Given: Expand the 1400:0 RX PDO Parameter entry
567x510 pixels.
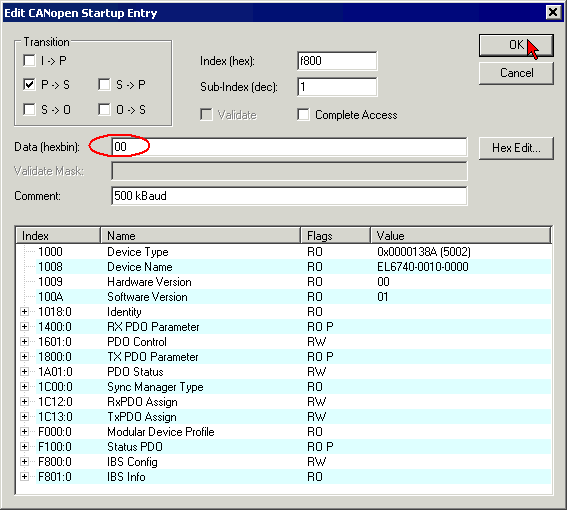Looking at the screenshot, I should [24, 327].
